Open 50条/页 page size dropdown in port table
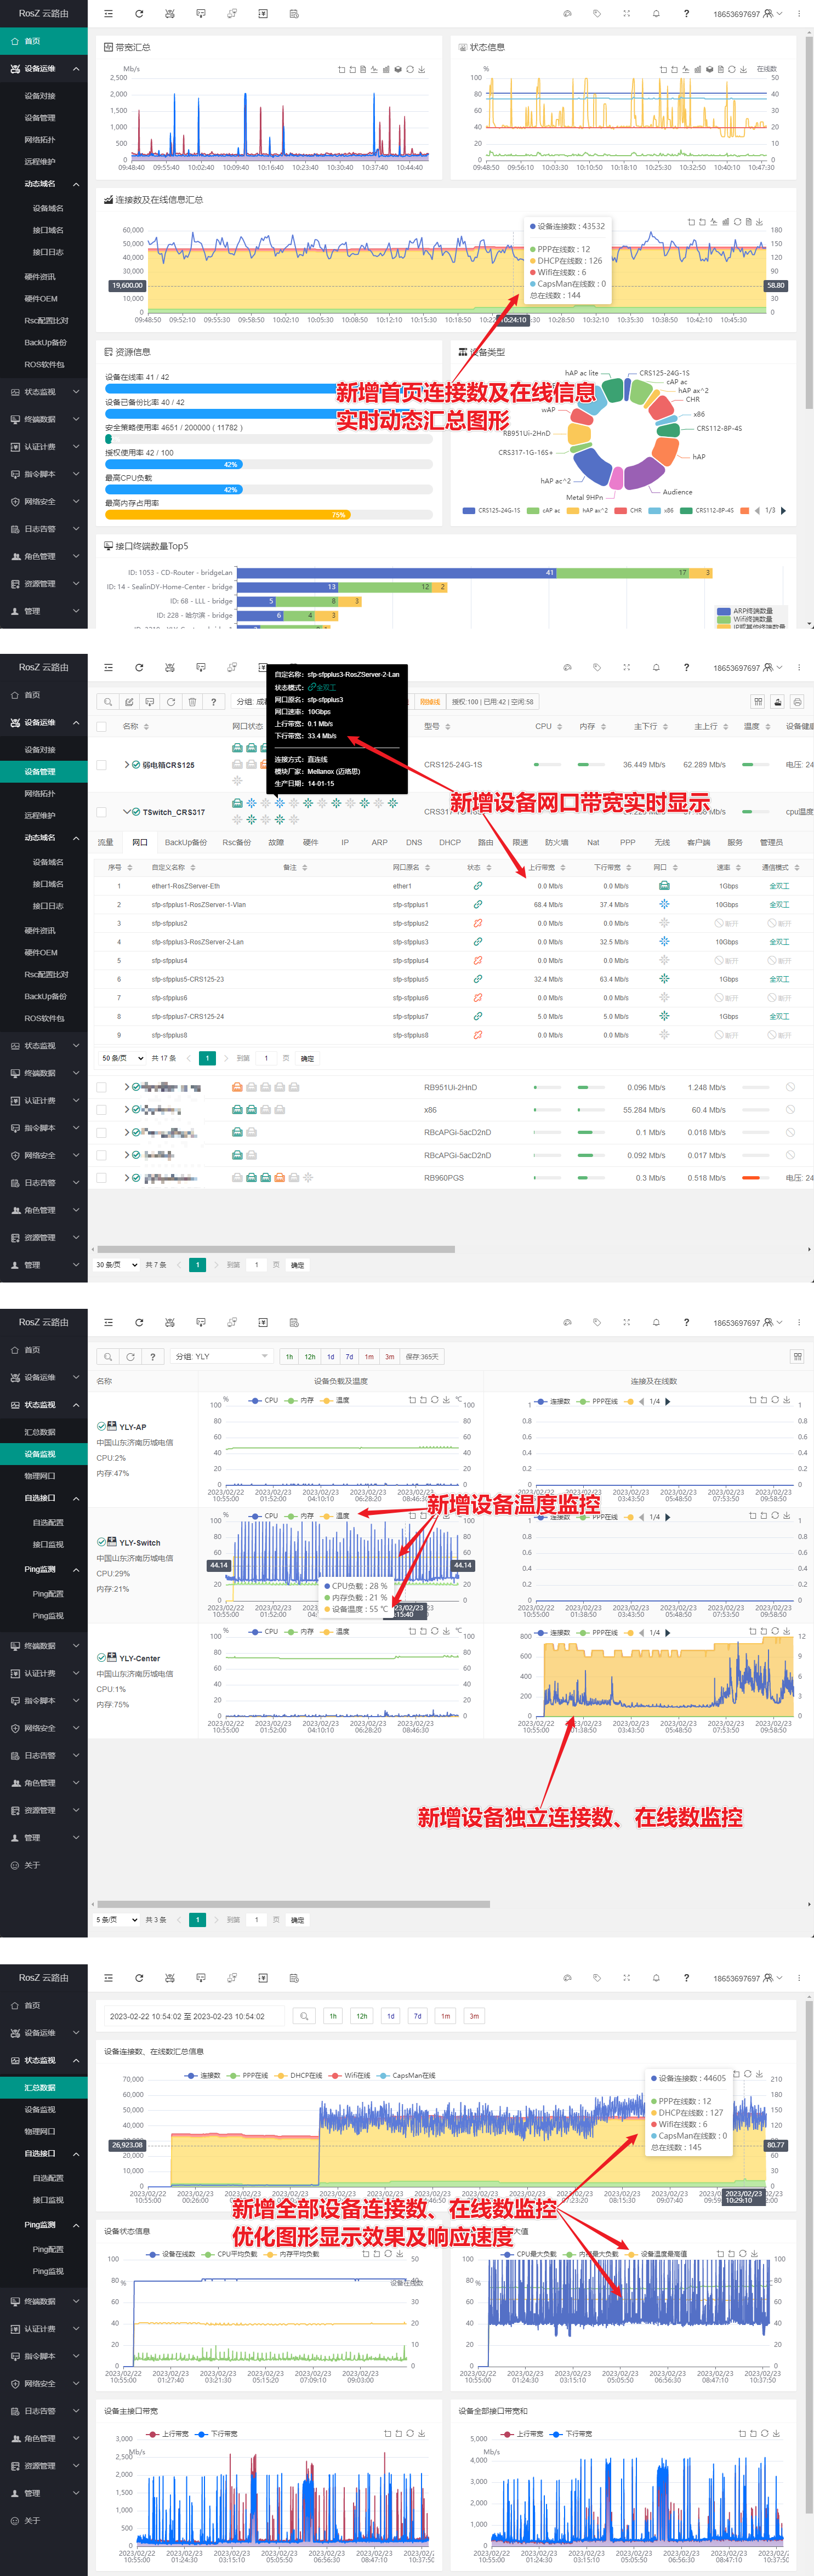 [x=123, y=1058]
